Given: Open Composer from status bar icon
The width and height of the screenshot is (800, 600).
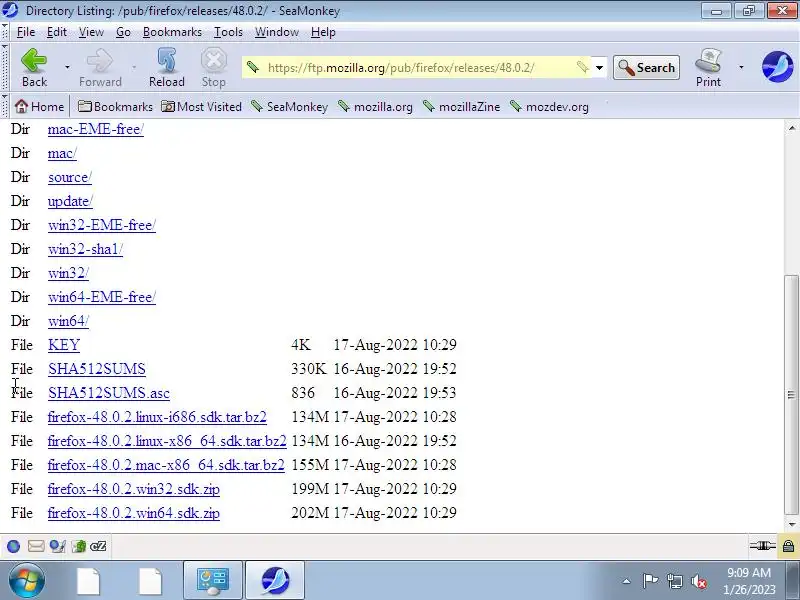Looking at the screenshot, I should (x=57, y=546).
